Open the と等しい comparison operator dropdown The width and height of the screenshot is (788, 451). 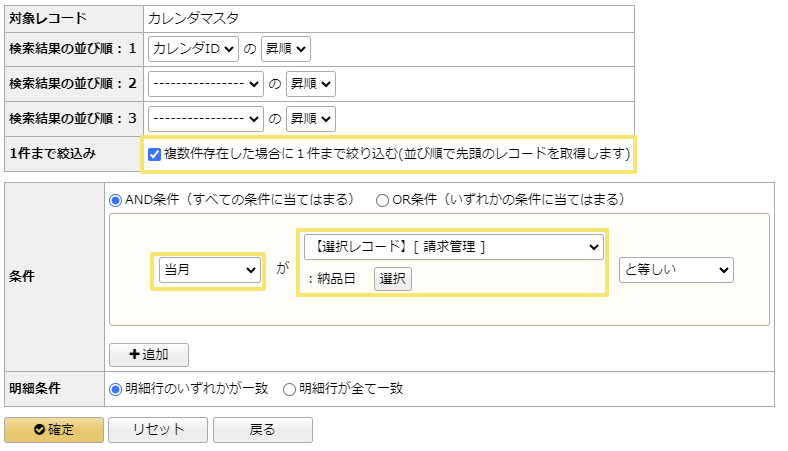point(676,270)
